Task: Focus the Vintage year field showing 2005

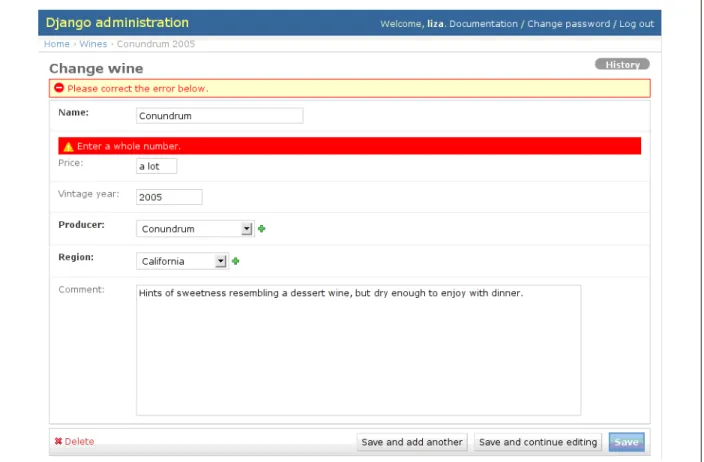Action: (169, 197)
